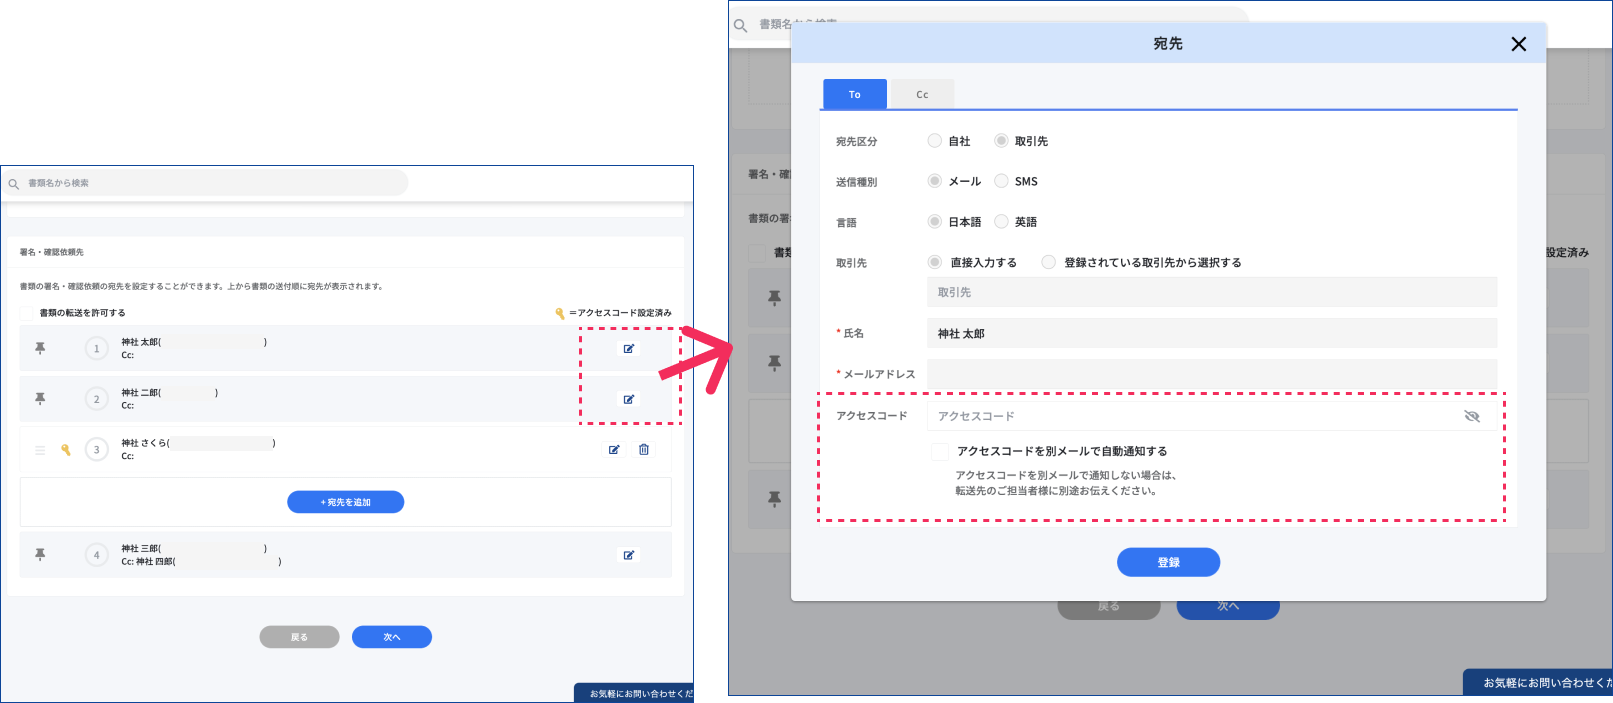
Task: Click edit icon for 神社 二郎 recipient
Action: 629,399
